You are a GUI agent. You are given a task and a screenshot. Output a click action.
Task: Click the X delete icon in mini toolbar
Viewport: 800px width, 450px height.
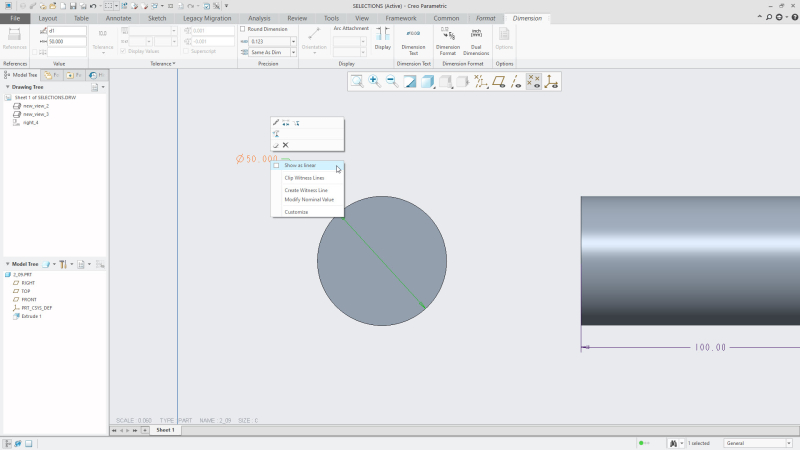coord(286,145)
